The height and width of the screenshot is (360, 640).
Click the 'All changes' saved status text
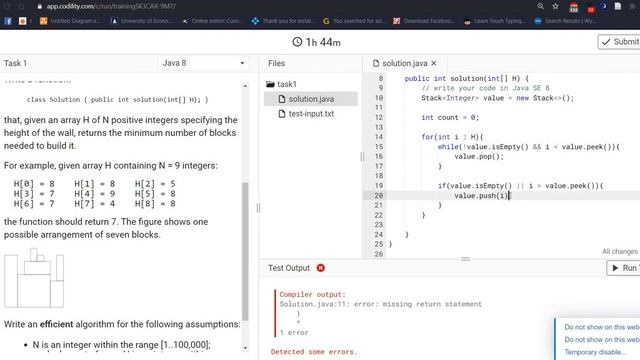point(620,251)
